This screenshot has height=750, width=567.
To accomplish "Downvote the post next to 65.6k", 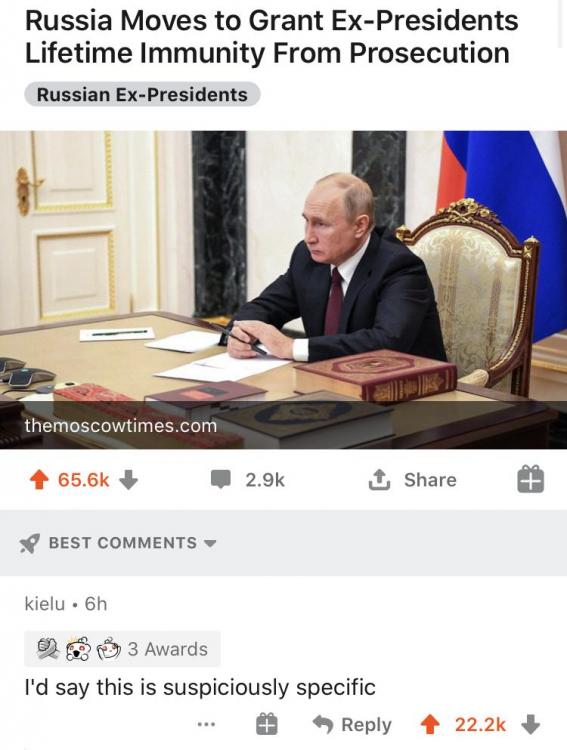I will coord(128,480).
